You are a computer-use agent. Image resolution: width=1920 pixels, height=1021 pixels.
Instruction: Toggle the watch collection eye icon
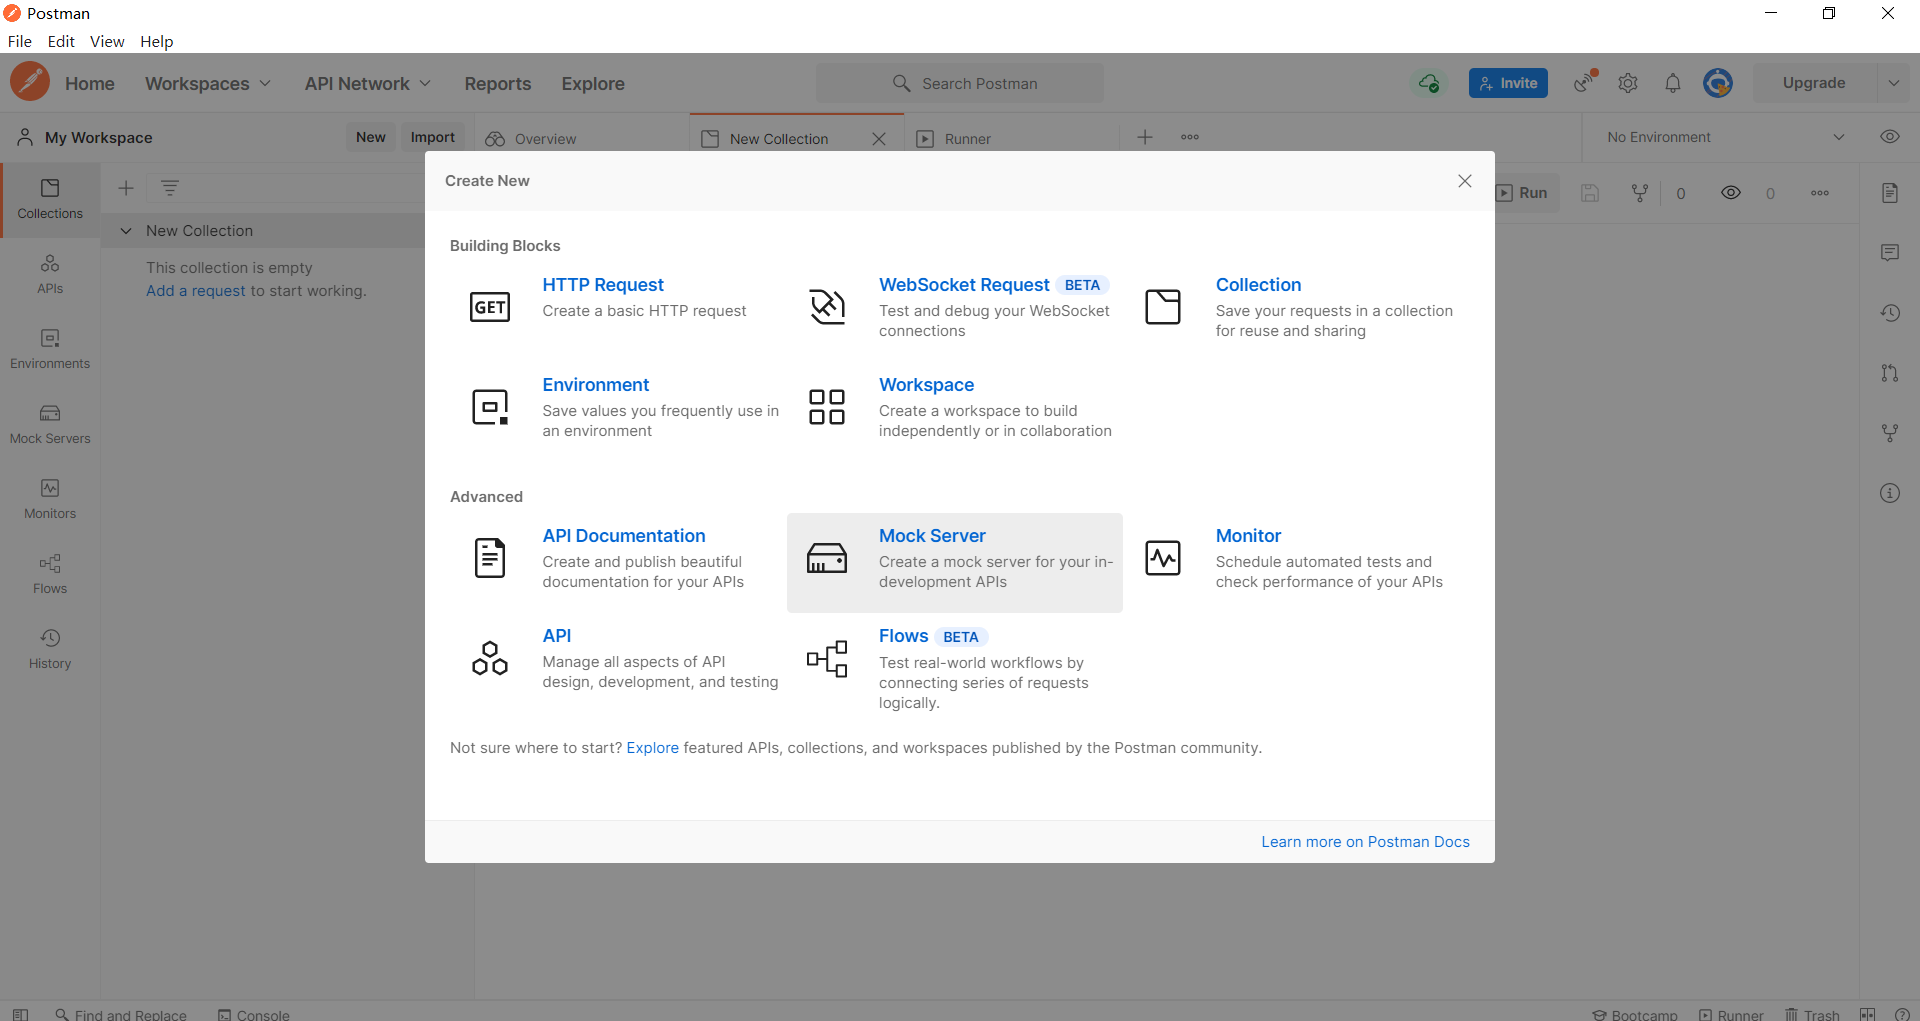click(x=1731, y=193)
